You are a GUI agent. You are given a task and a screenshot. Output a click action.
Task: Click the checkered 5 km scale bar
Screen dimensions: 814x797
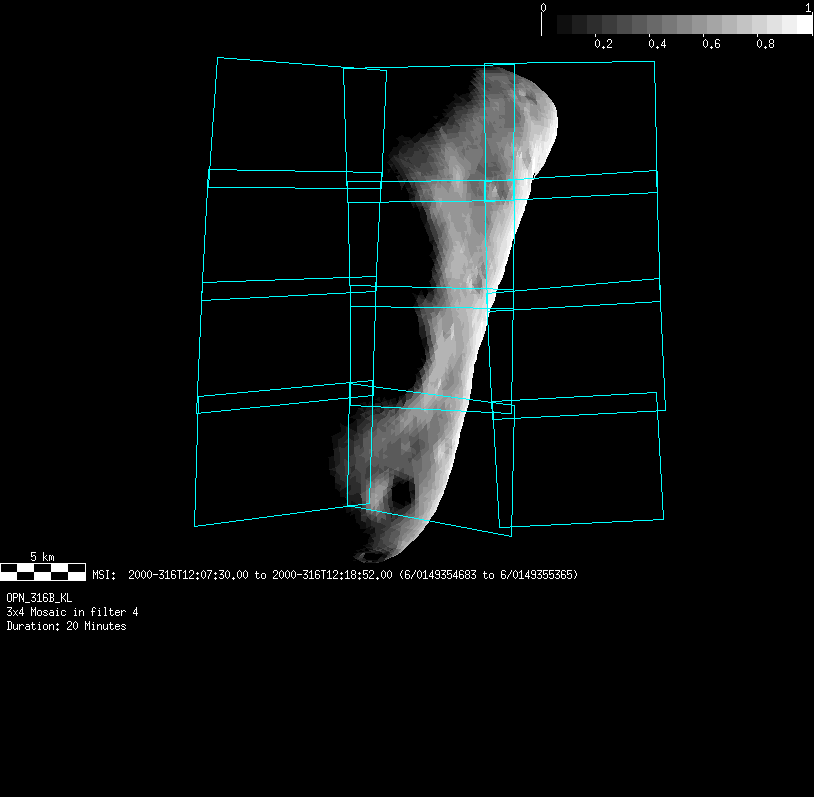point(43,572)
